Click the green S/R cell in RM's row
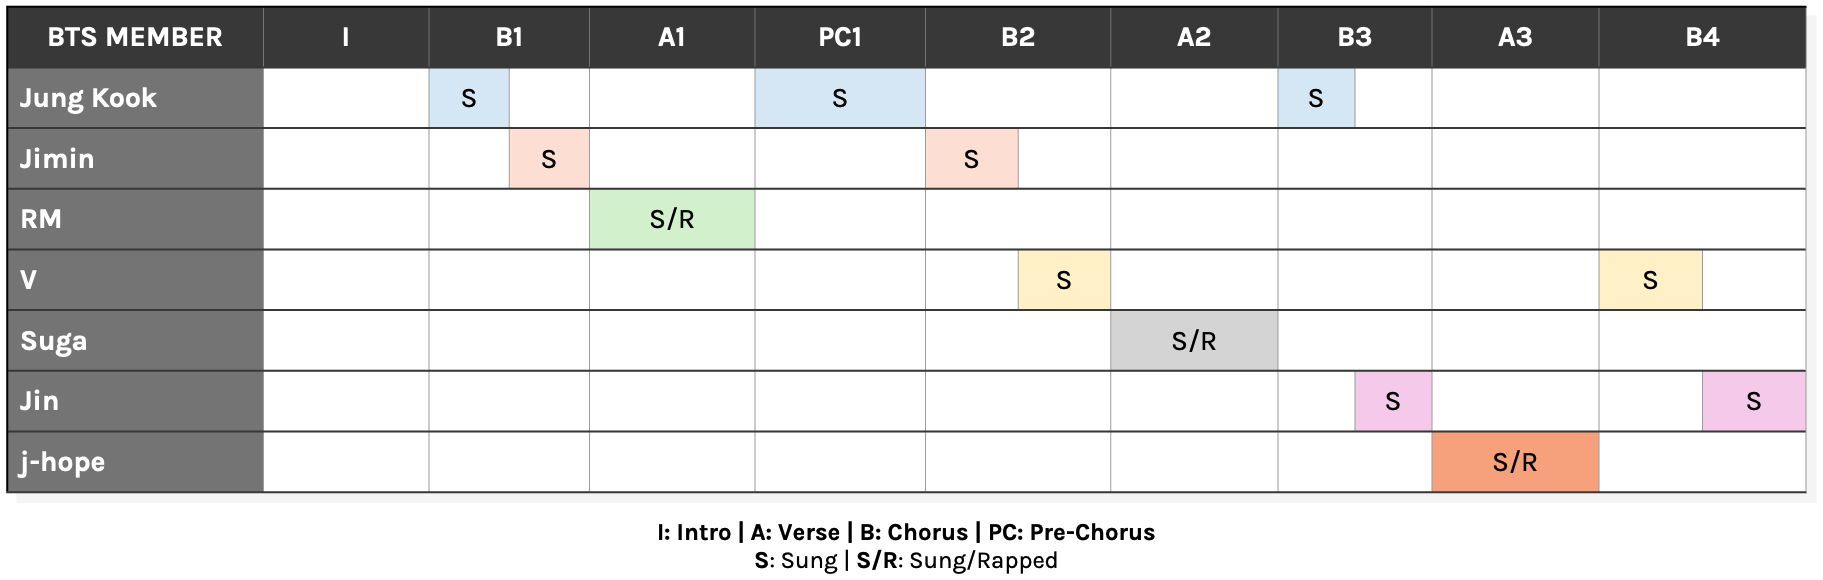1823x580 pixels. 672,219
